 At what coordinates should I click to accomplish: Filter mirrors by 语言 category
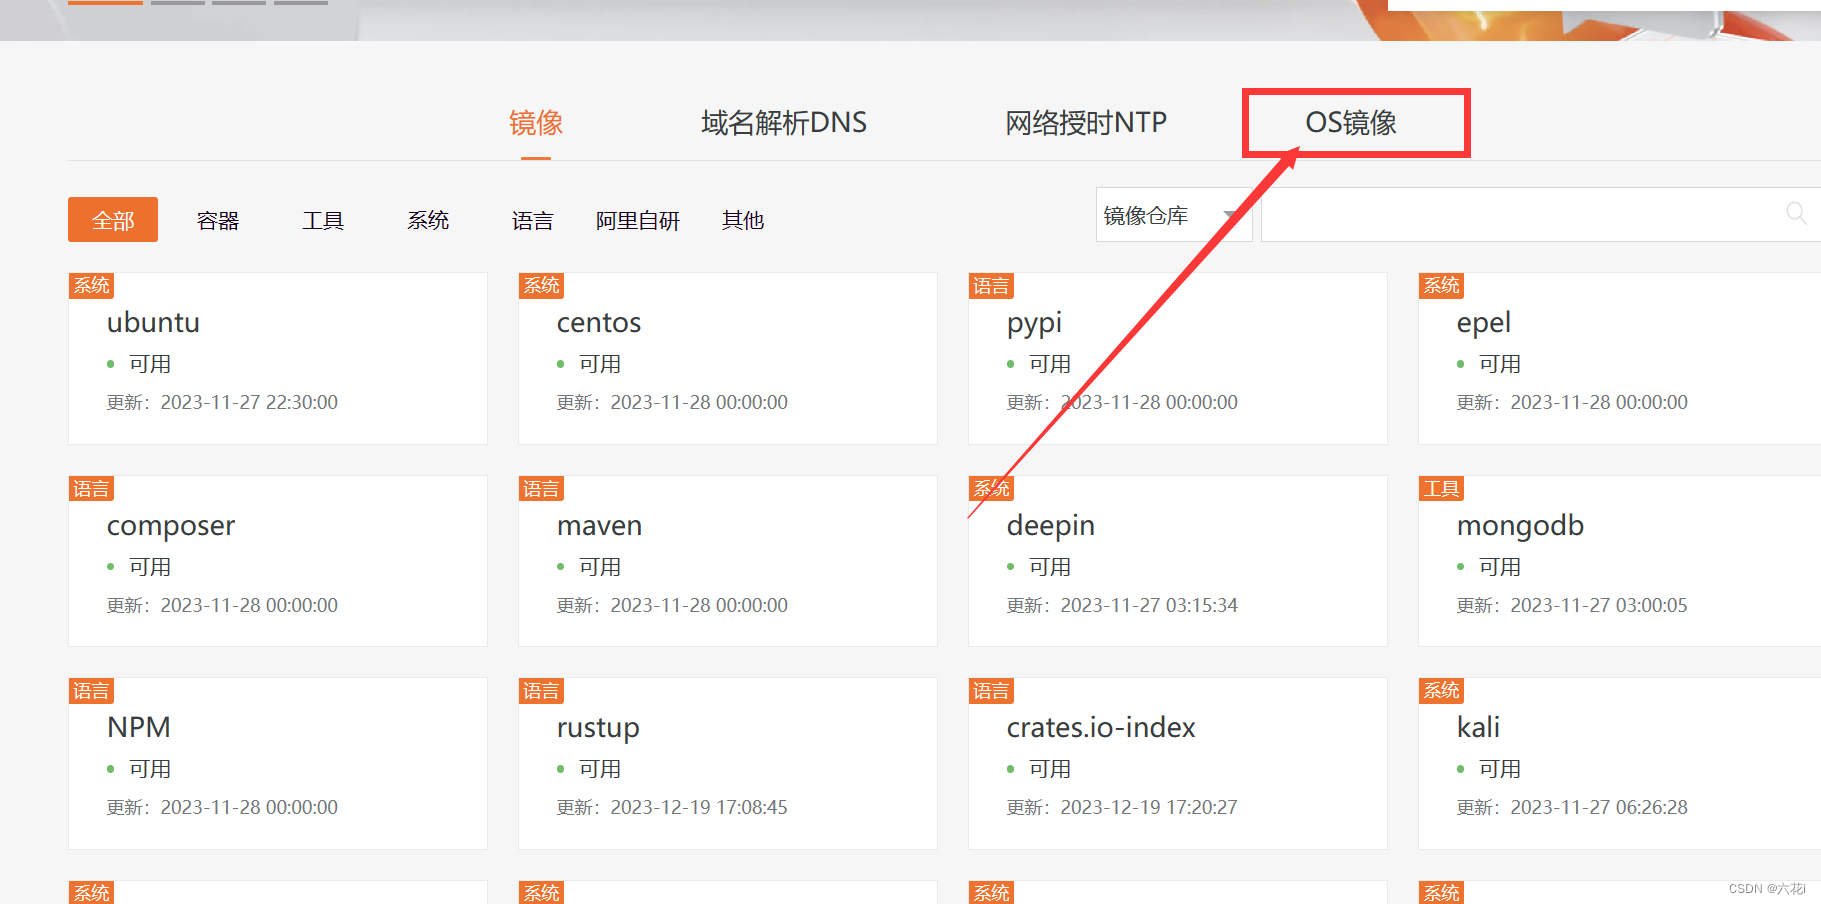533,220
